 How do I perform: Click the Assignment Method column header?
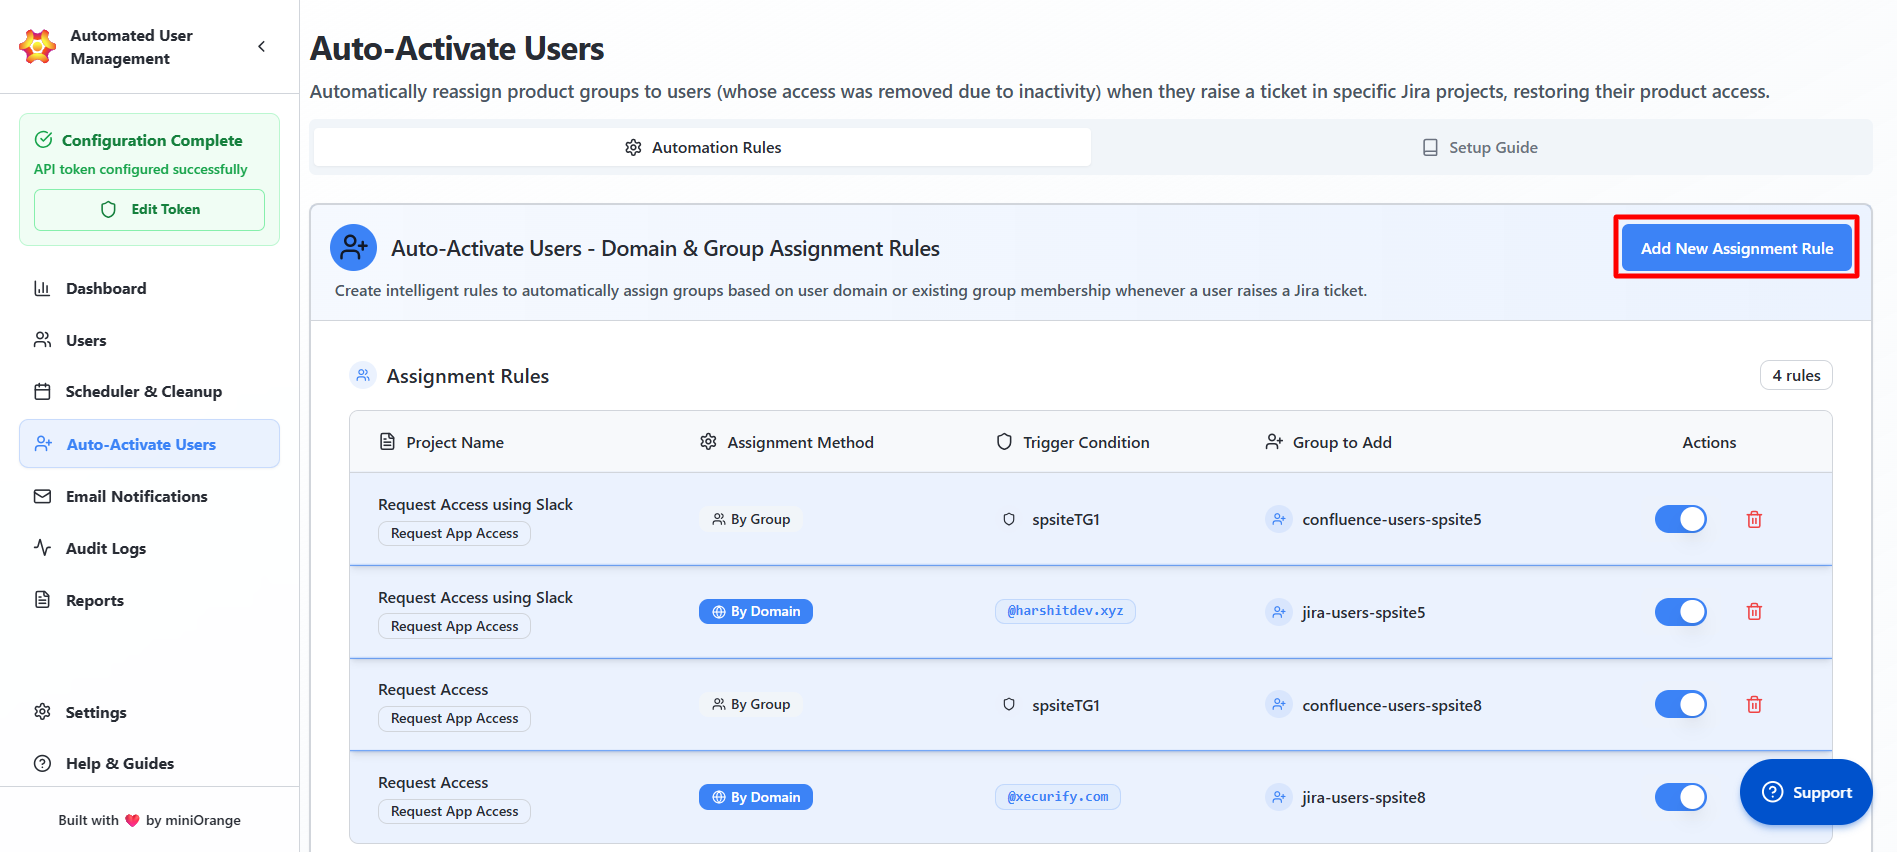click(787, 443)
